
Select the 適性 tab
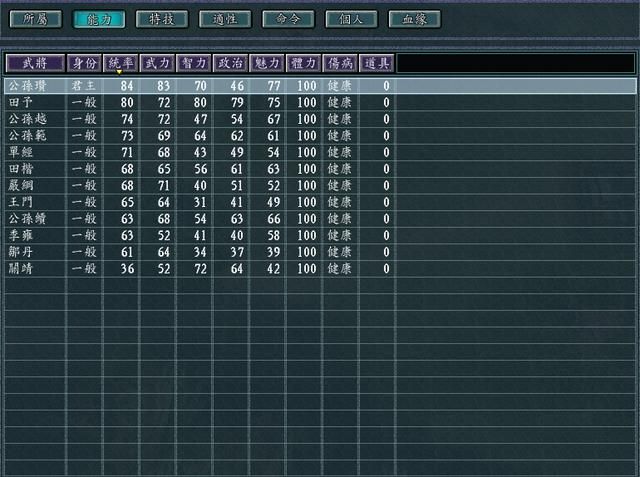tap(225, 19)
